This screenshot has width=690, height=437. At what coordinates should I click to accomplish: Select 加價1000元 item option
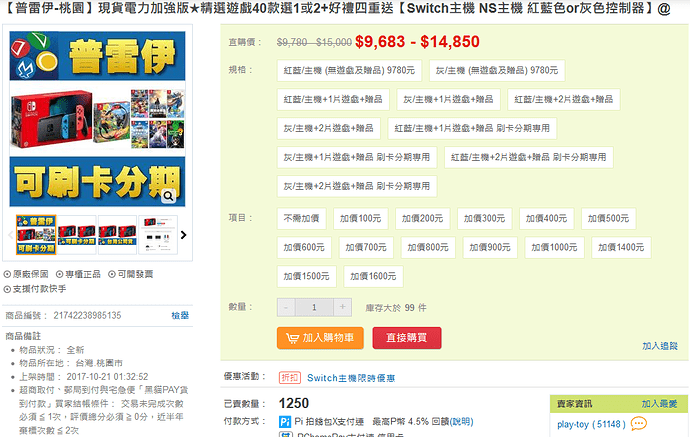554,248
